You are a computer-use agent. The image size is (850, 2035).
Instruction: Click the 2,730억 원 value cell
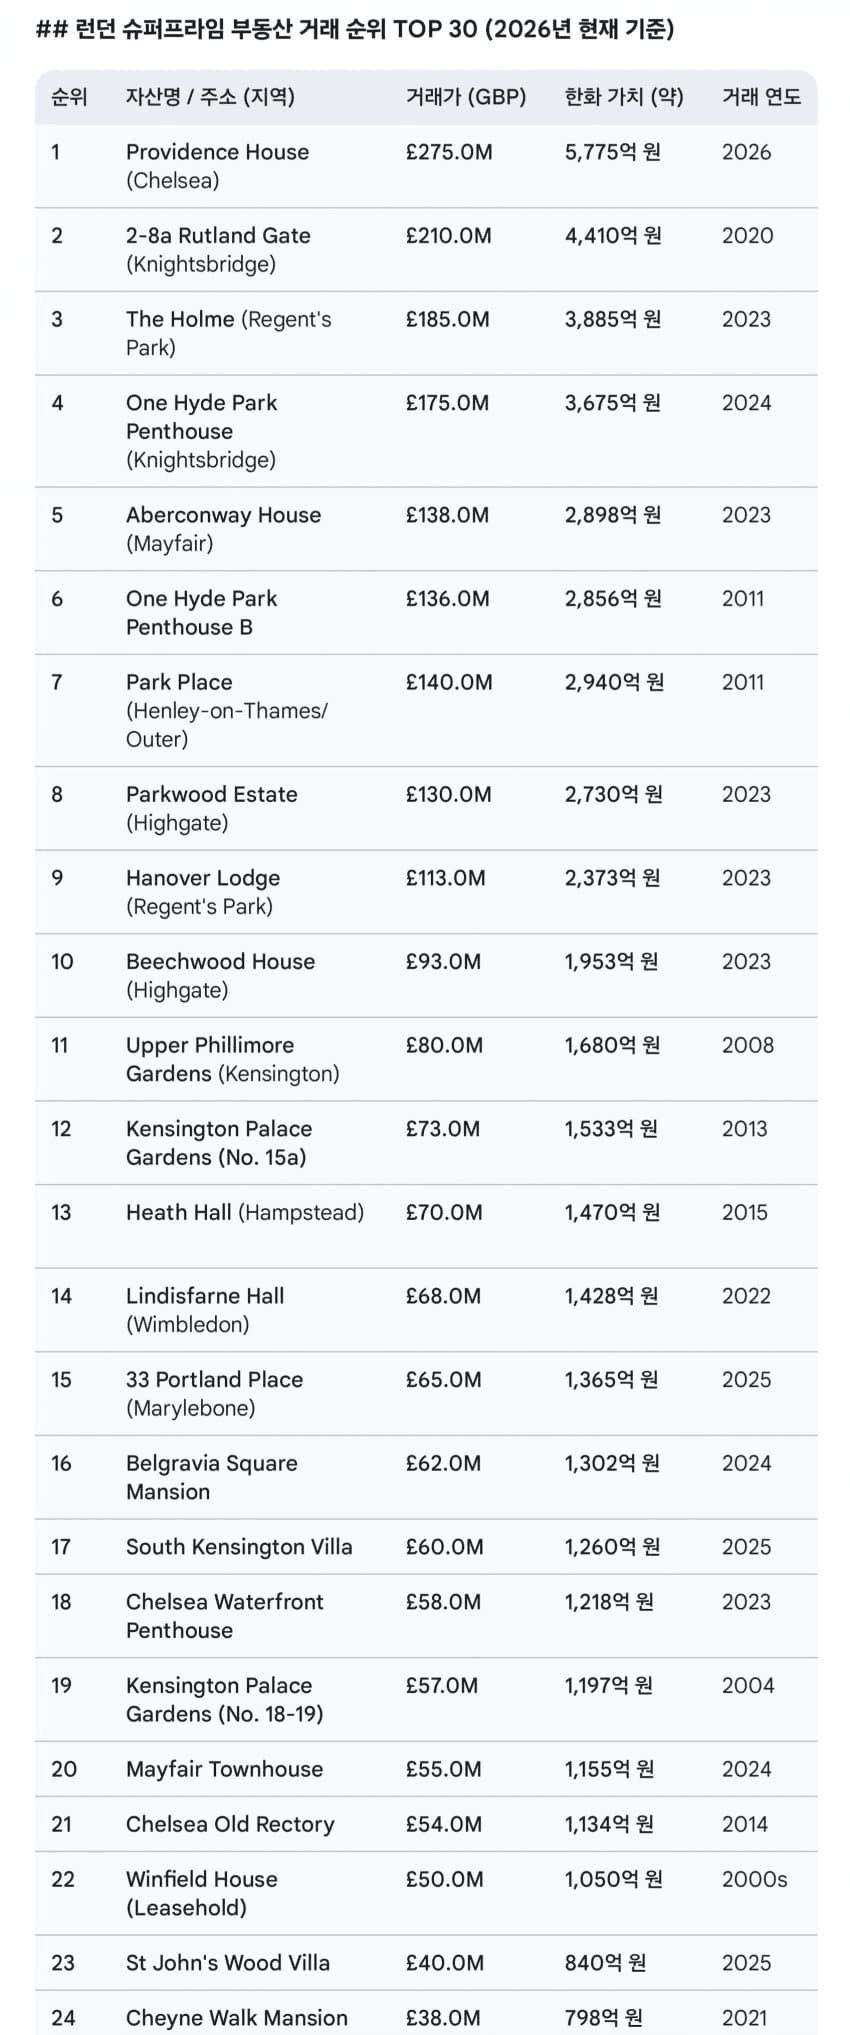(613, 794)
